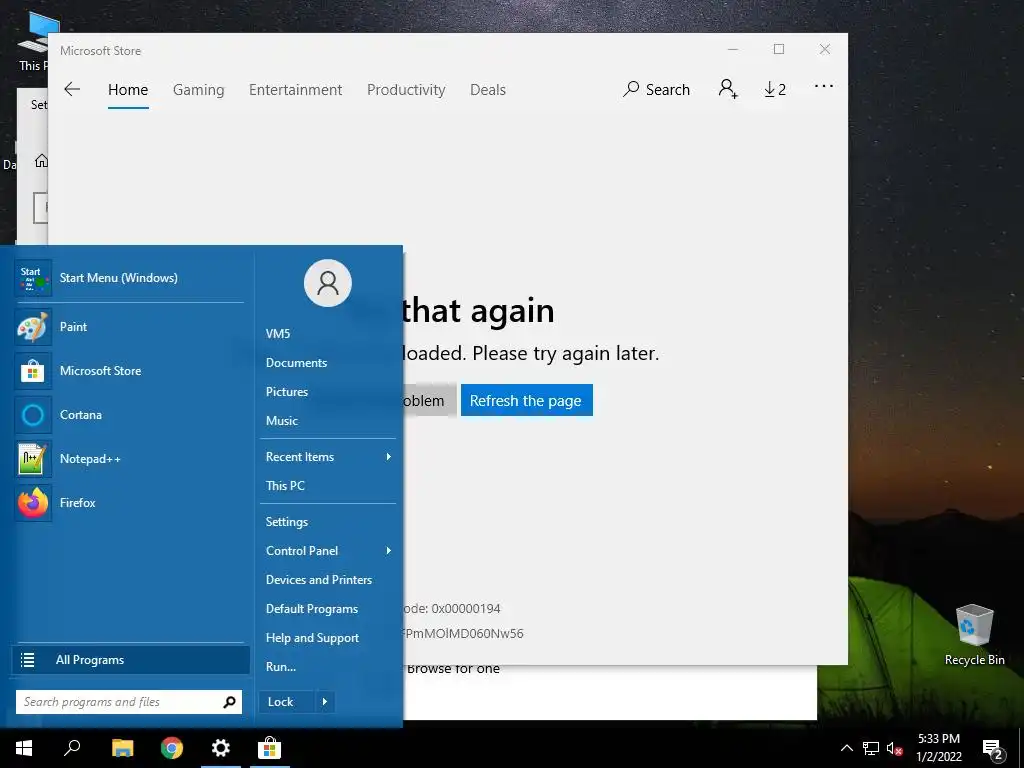This screenshot has height=768, width=1024.
Task: Expand Recent Items submenu arrow
Action: point(389,456)
